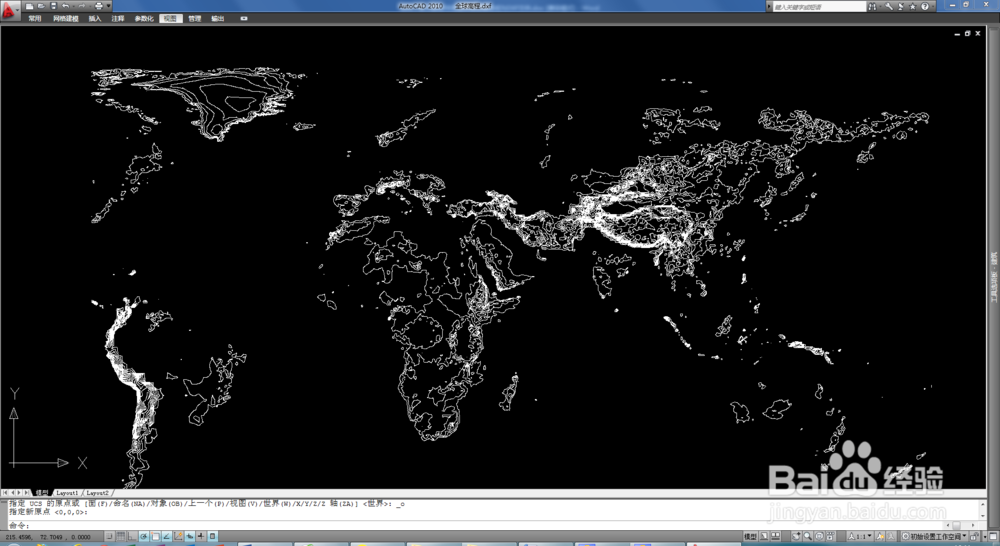Toggle Polar tracking in status bar
Screen dimensions: 1000x546
point(144,537)
